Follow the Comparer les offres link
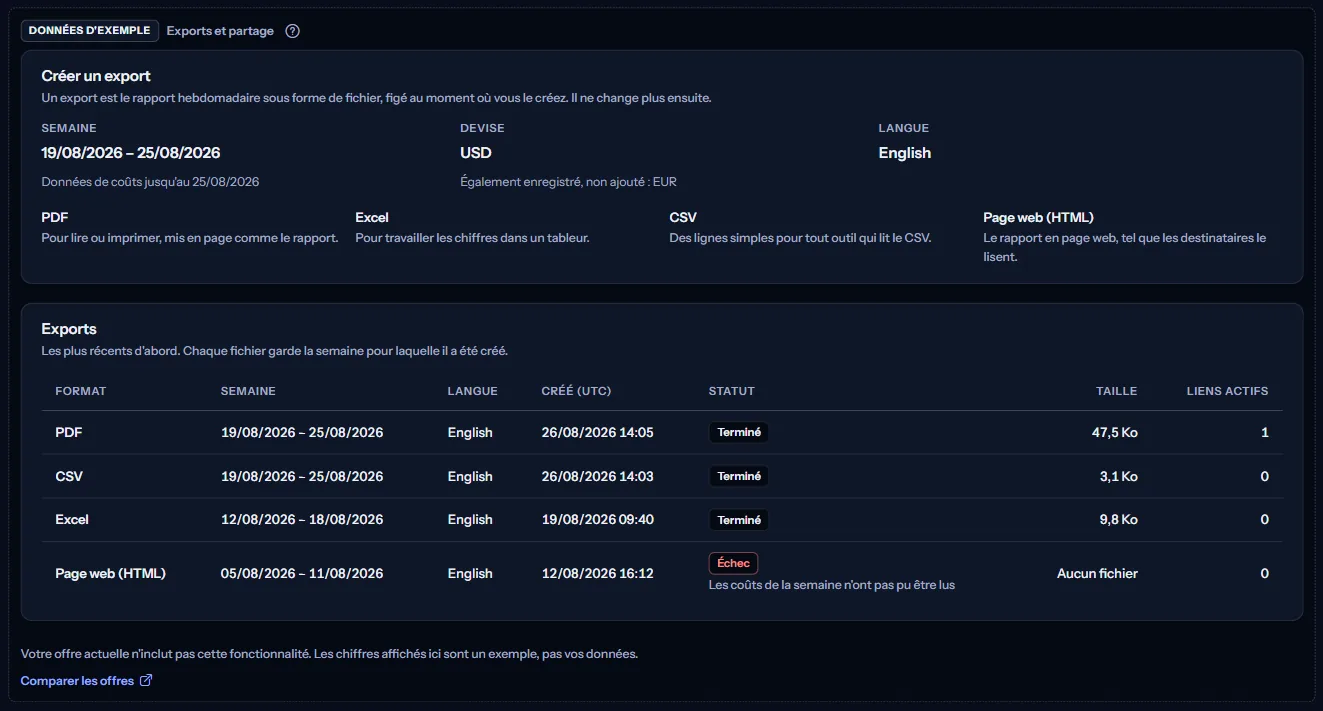 pos(86,681)
